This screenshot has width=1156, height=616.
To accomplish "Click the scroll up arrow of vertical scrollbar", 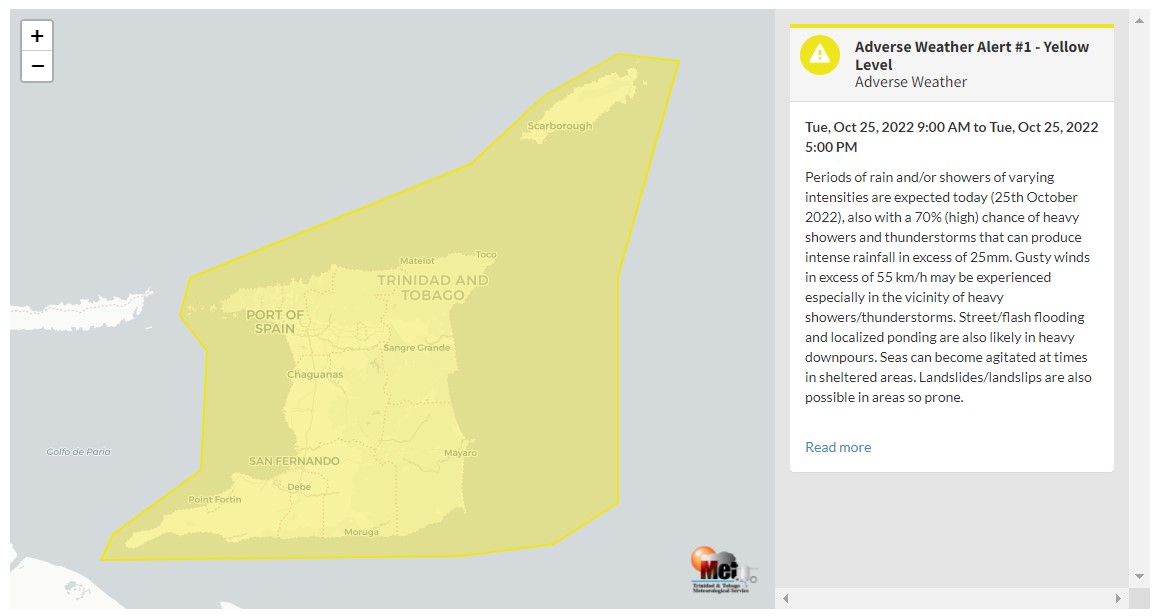I will pos(1140,21).
